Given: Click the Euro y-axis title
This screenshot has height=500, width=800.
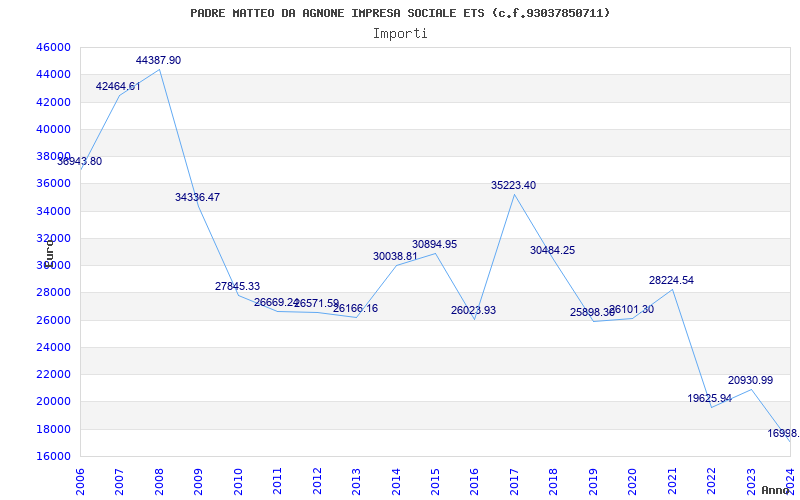Looking at the screenshot, I should coord(48,254).
